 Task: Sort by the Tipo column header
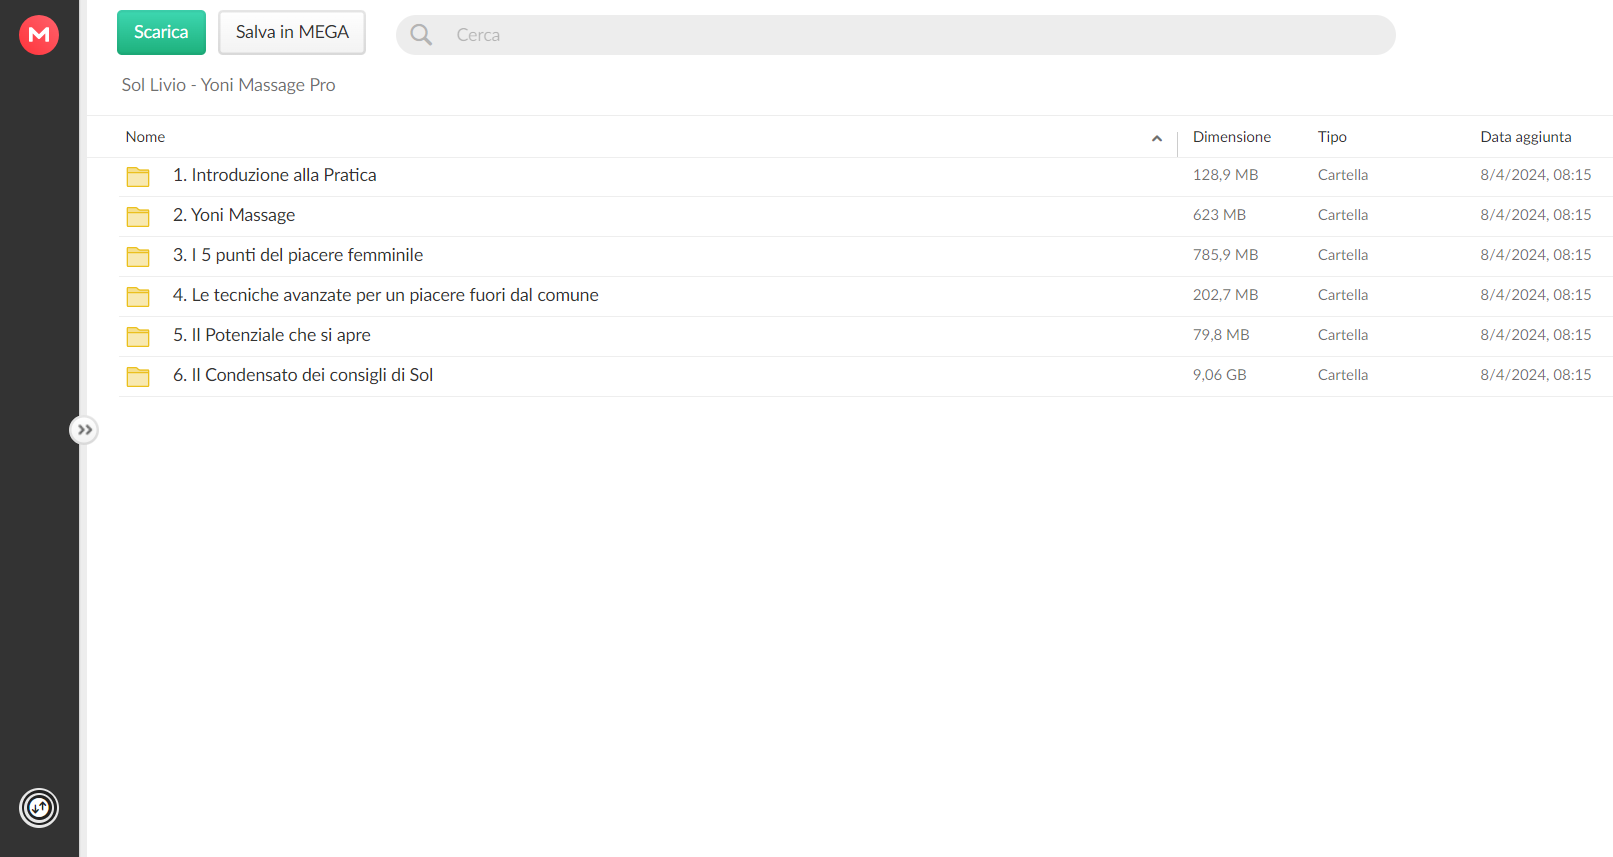click(1331, 137)
